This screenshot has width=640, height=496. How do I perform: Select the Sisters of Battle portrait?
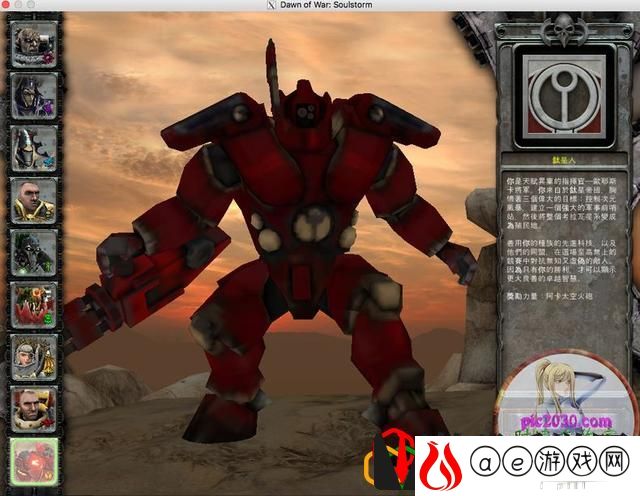34,357
